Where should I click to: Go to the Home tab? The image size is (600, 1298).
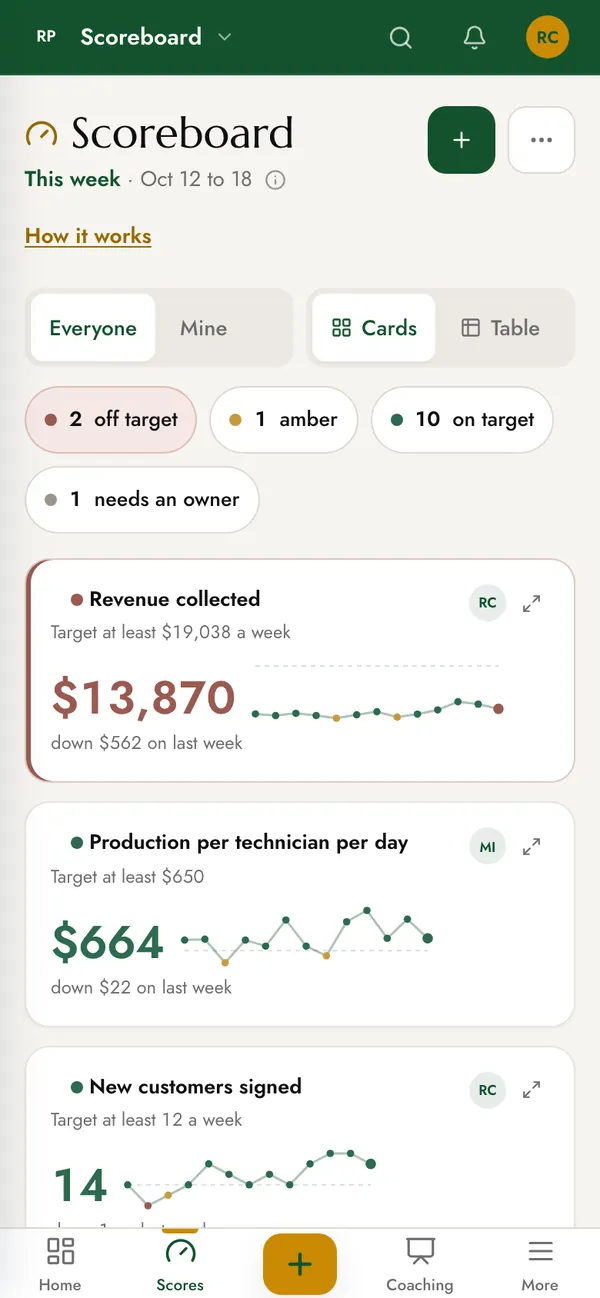click(x=61, y=1265)
